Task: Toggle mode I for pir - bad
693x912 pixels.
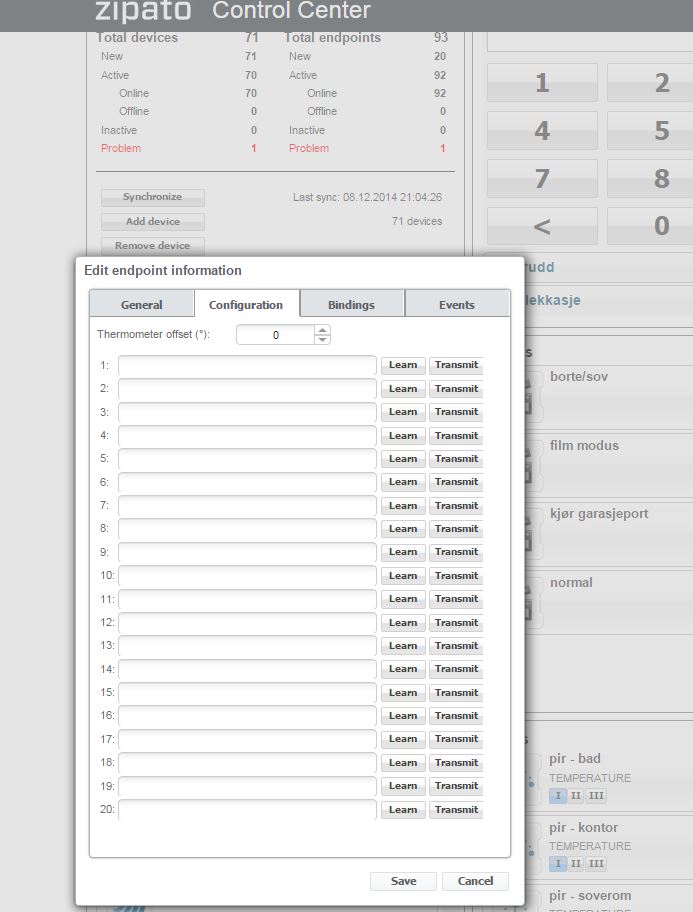Action: tap(559, 796)
